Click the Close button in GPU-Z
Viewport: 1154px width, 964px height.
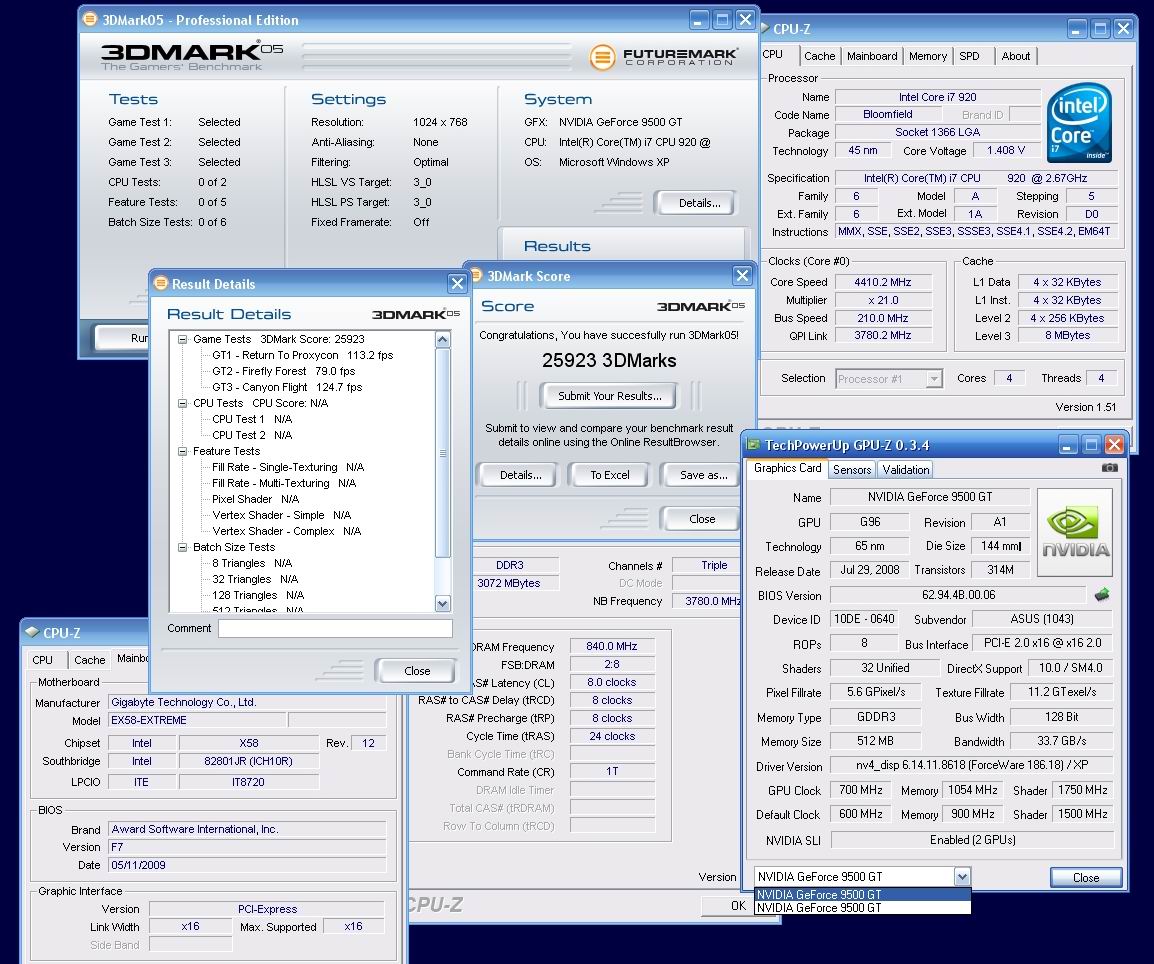pyautogui.click(x=1086, y=877)
